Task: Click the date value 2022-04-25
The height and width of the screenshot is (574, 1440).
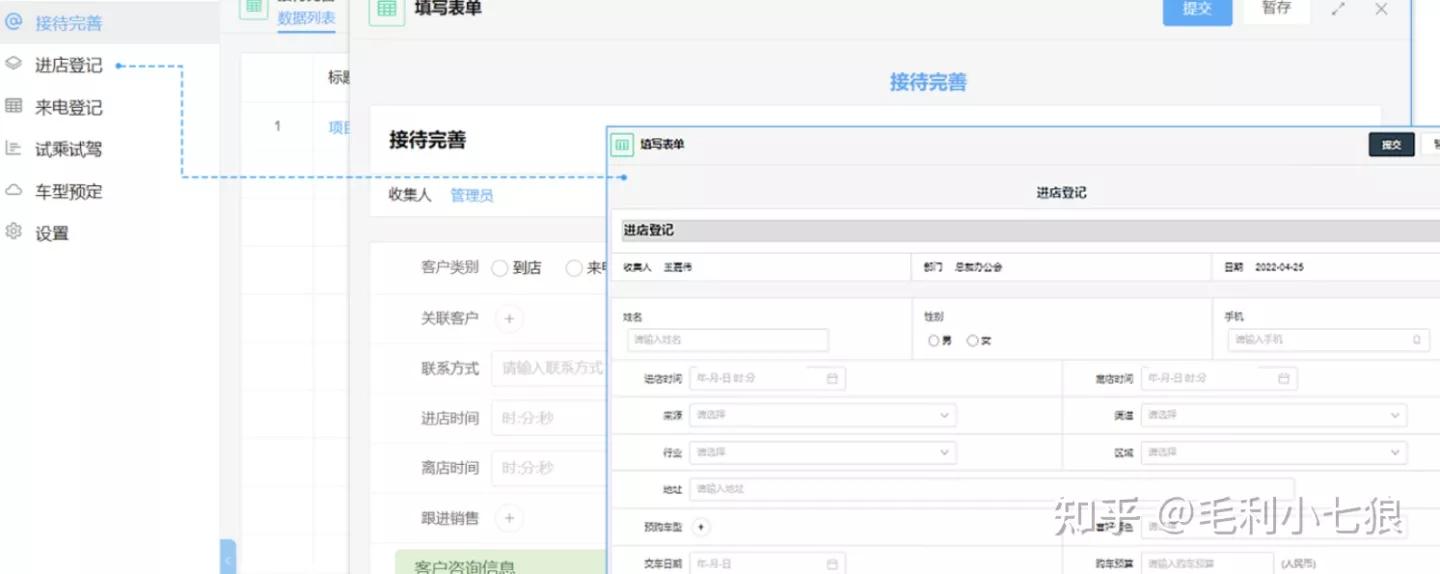Action: pos(1279,268)
